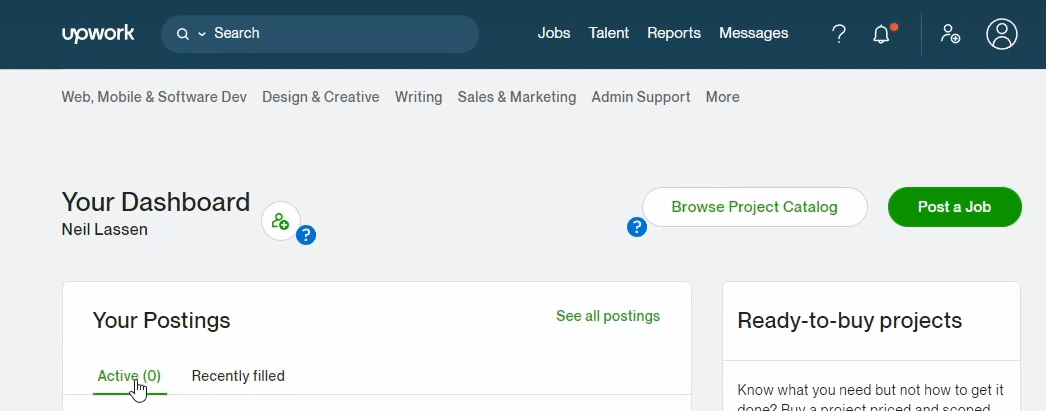
Task: Expand the More categories menu
Action: click(722, 97)
